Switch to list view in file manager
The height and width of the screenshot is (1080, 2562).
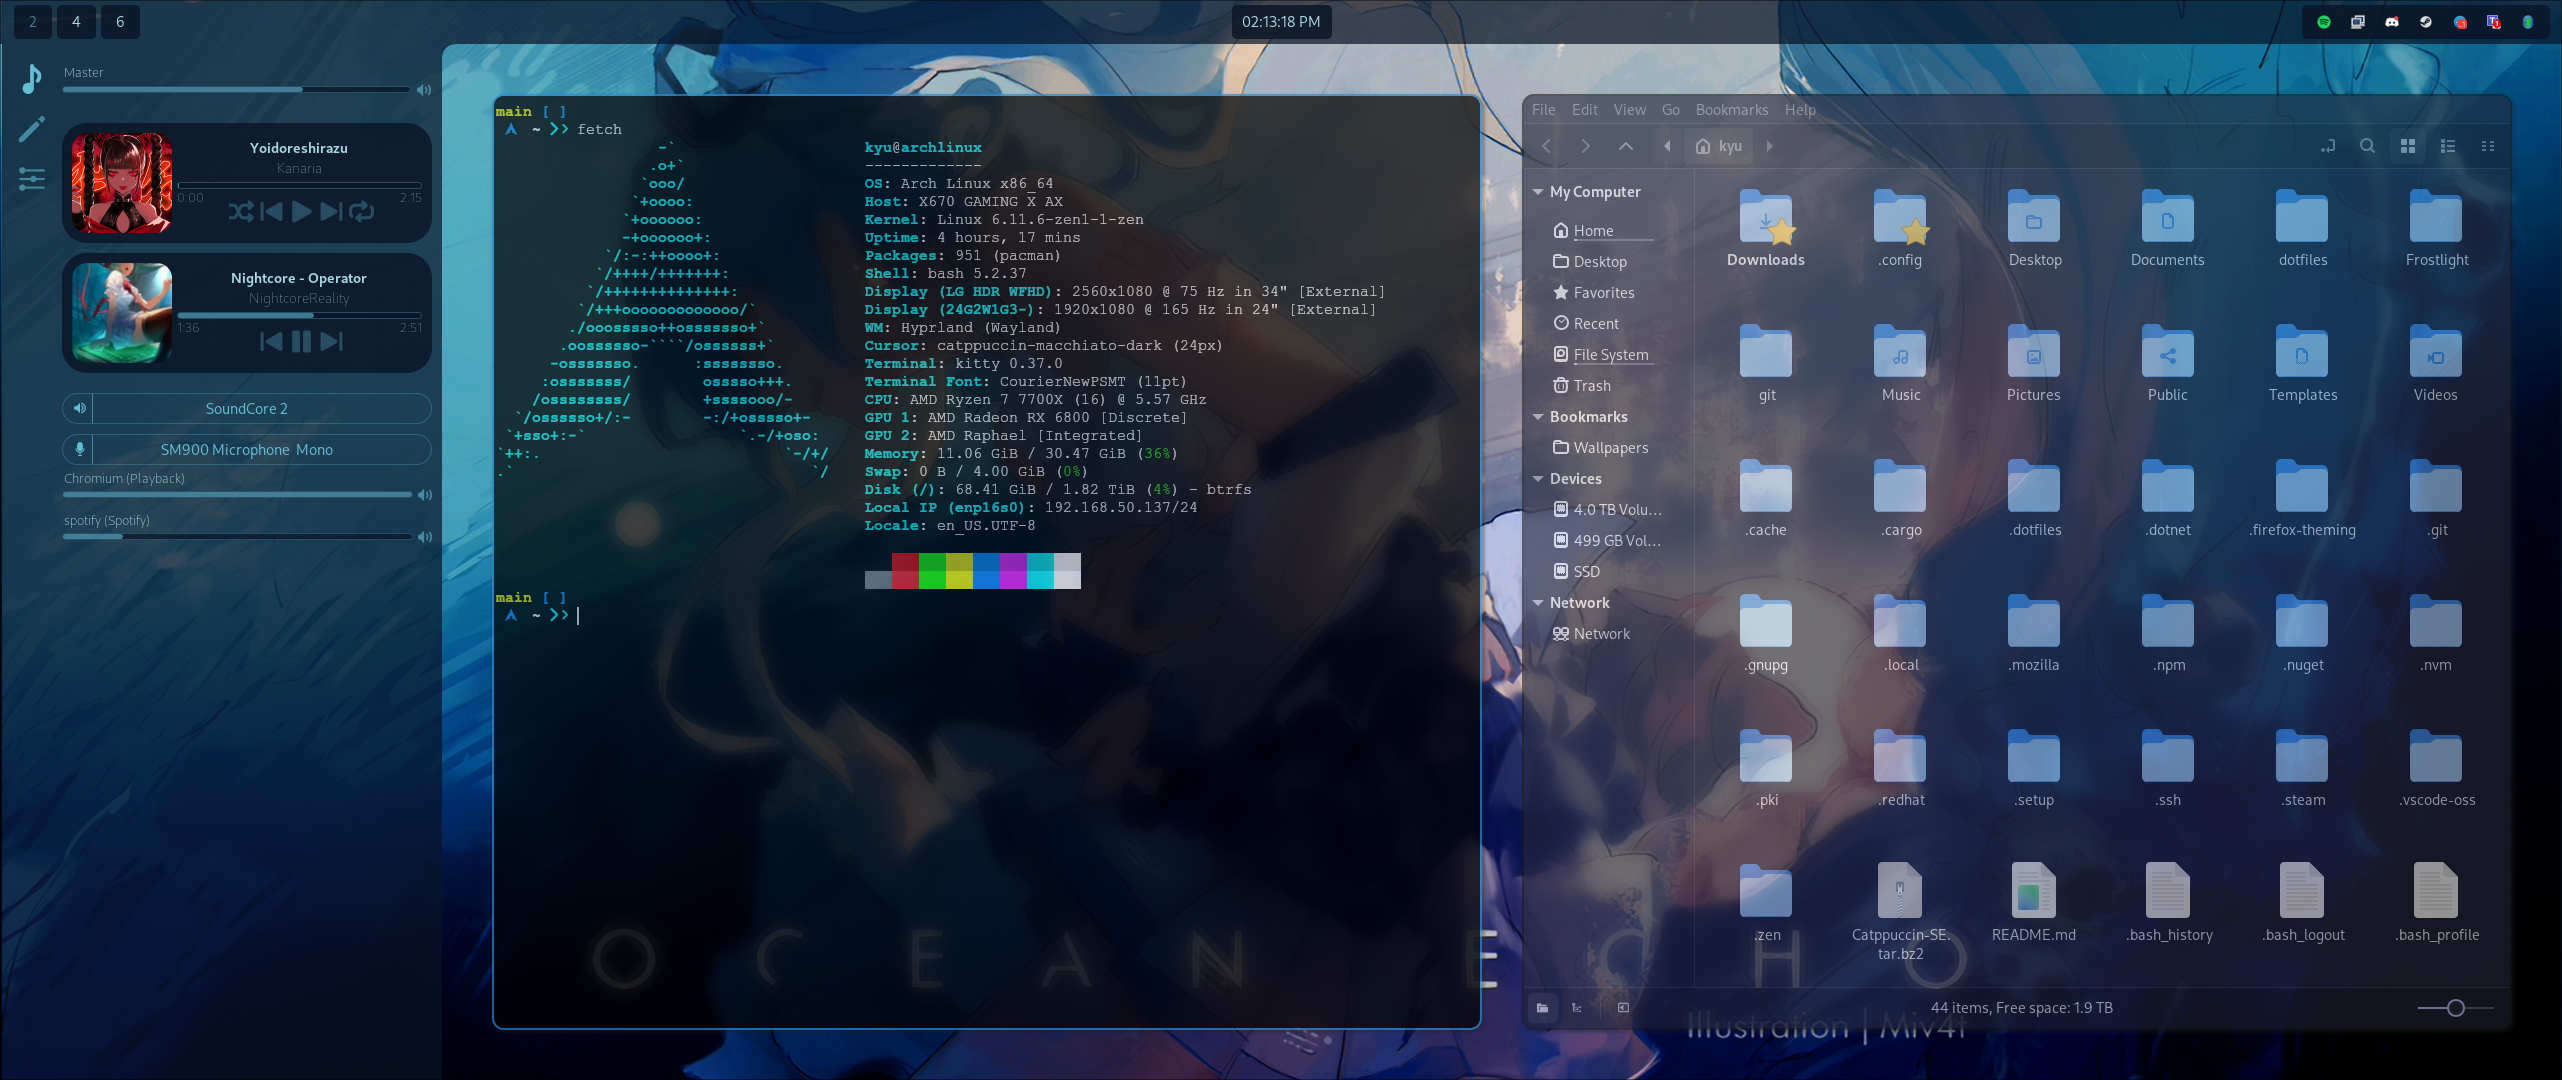pos(2448,146)
